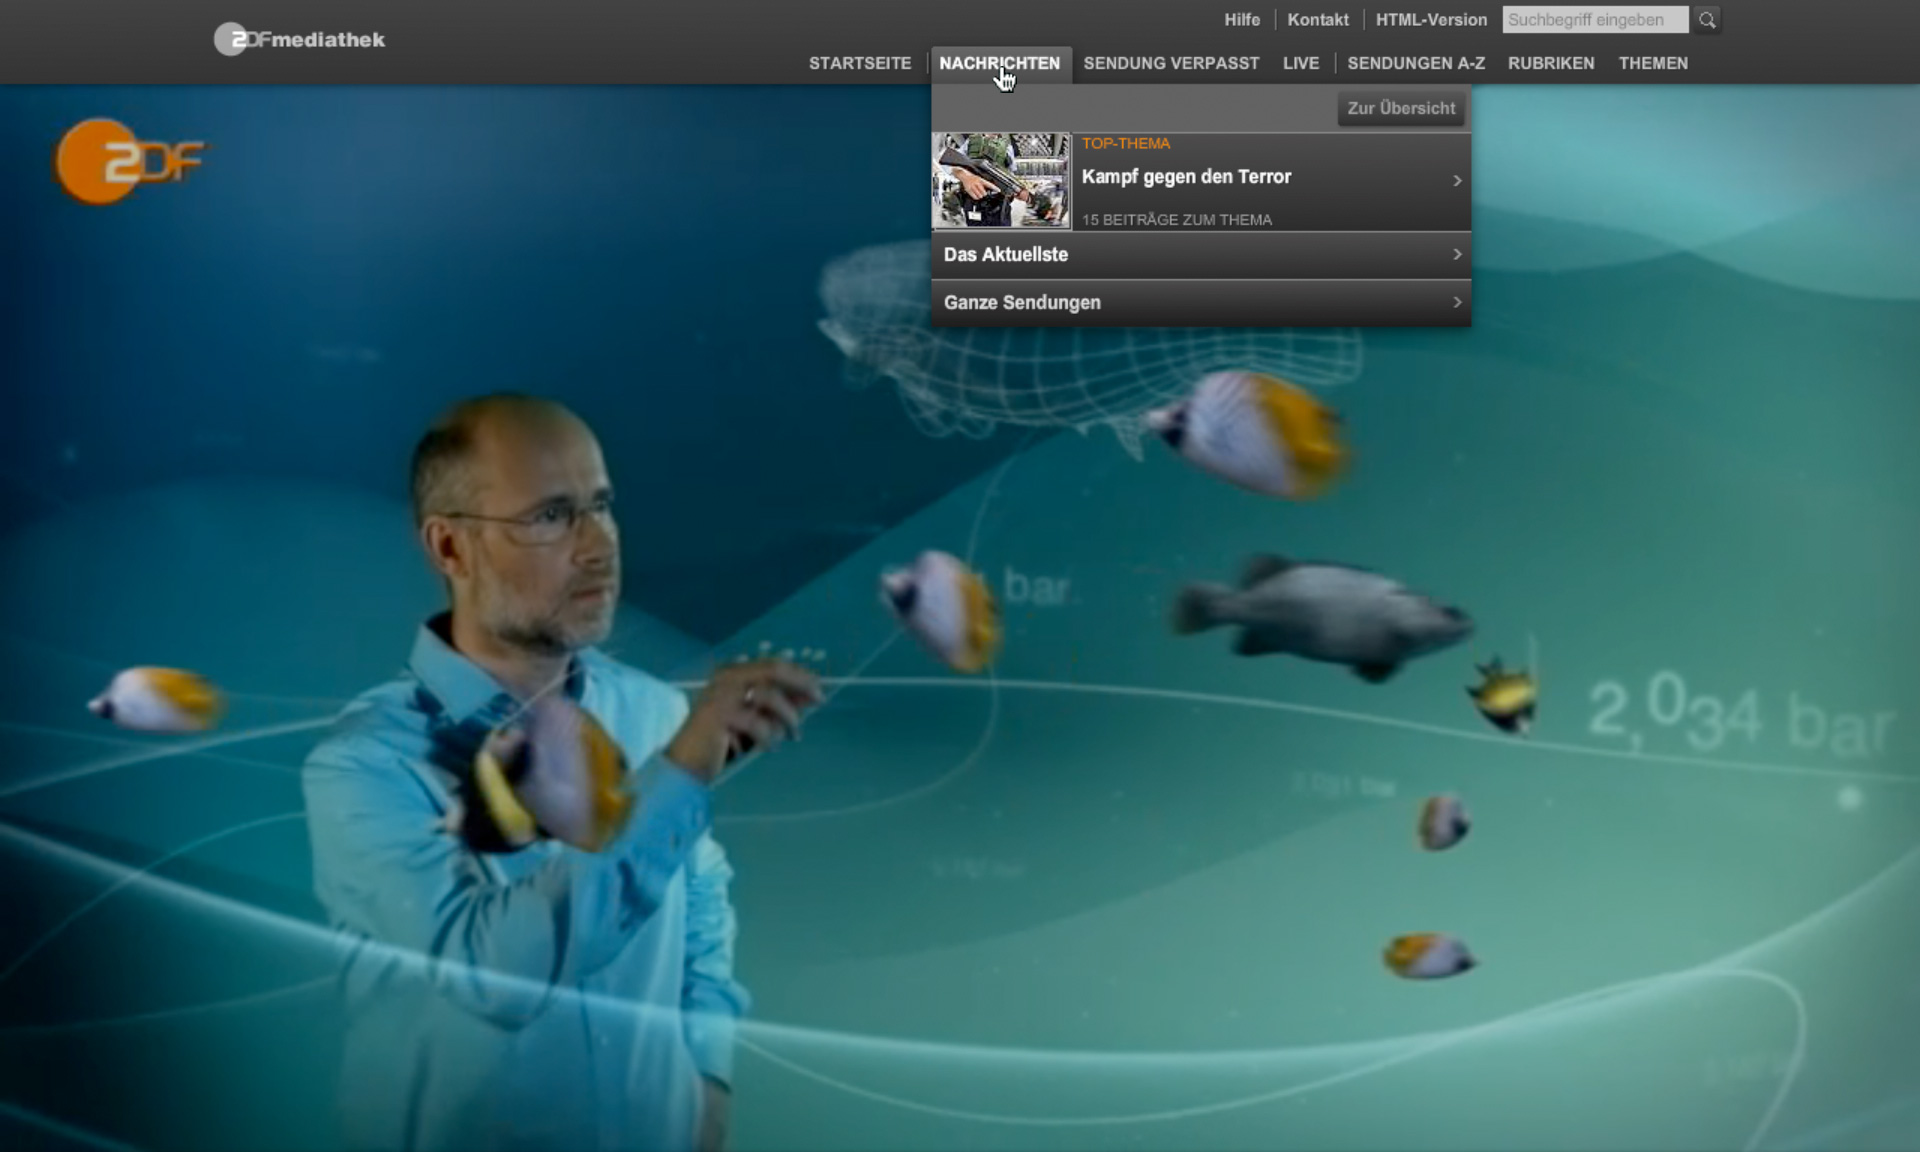Switch to the HTML-Version link
This screenshot has width=1920, height=1152.
pyautogui.click(x=1431, y=20)
